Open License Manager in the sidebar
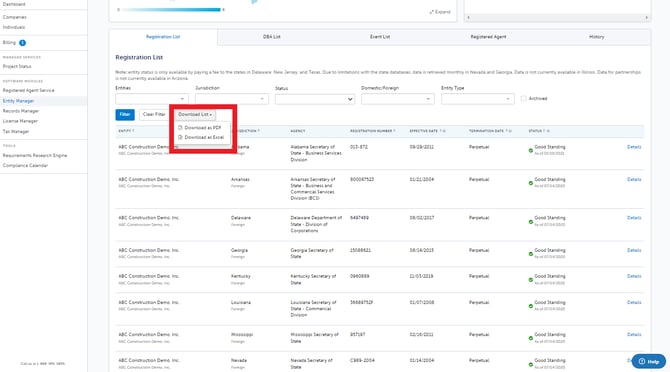Screen dimensions: 670x372 [20, 121]
